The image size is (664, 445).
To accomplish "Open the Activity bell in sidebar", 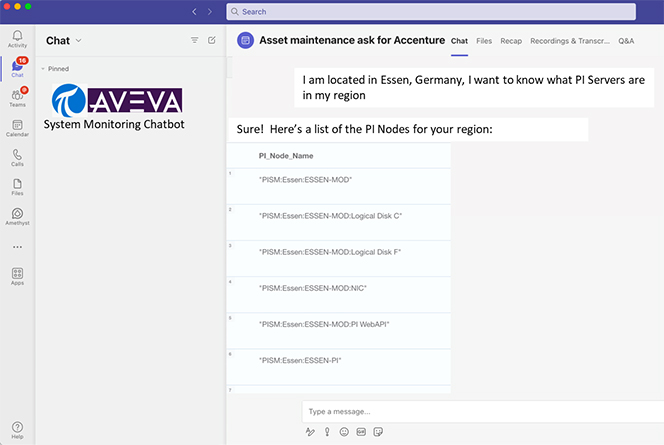I will click(x=17, y=39).
